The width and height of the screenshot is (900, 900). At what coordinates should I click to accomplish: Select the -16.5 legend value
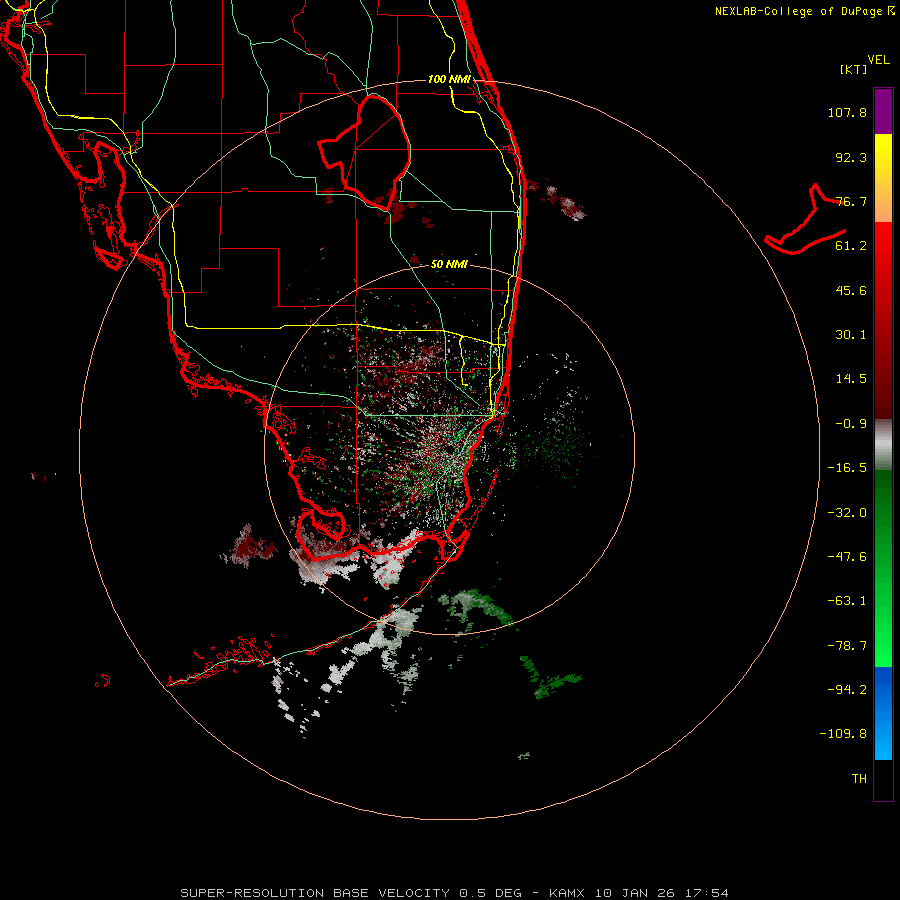(847, 468)
